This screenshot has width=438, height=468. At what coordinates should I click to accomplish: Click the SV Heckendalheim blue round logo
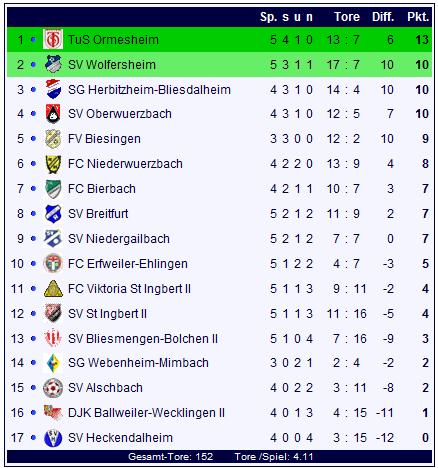tap(53, 438)
